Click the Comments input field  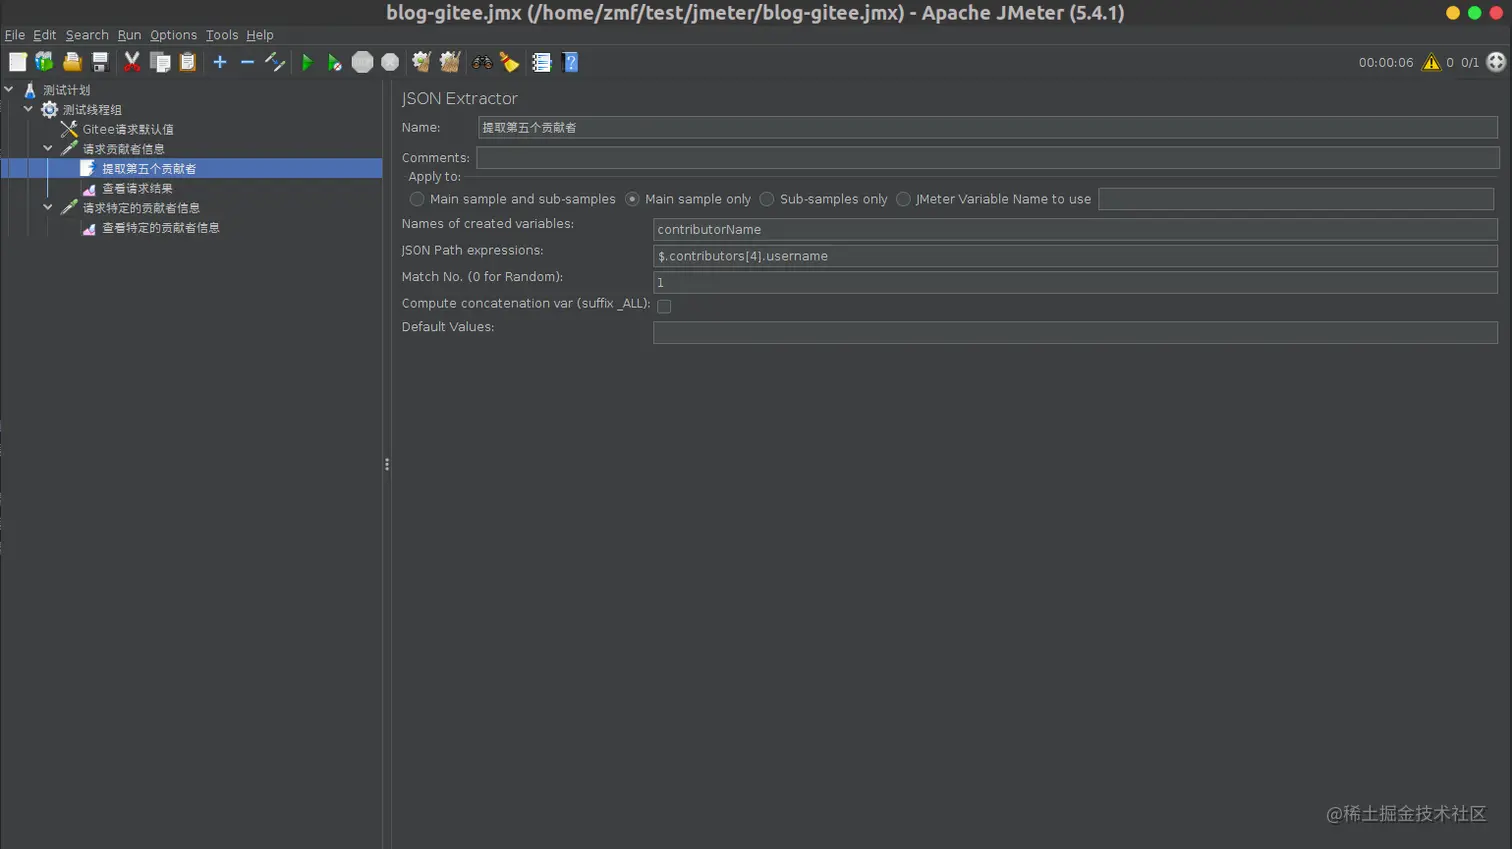coord(987,158)
